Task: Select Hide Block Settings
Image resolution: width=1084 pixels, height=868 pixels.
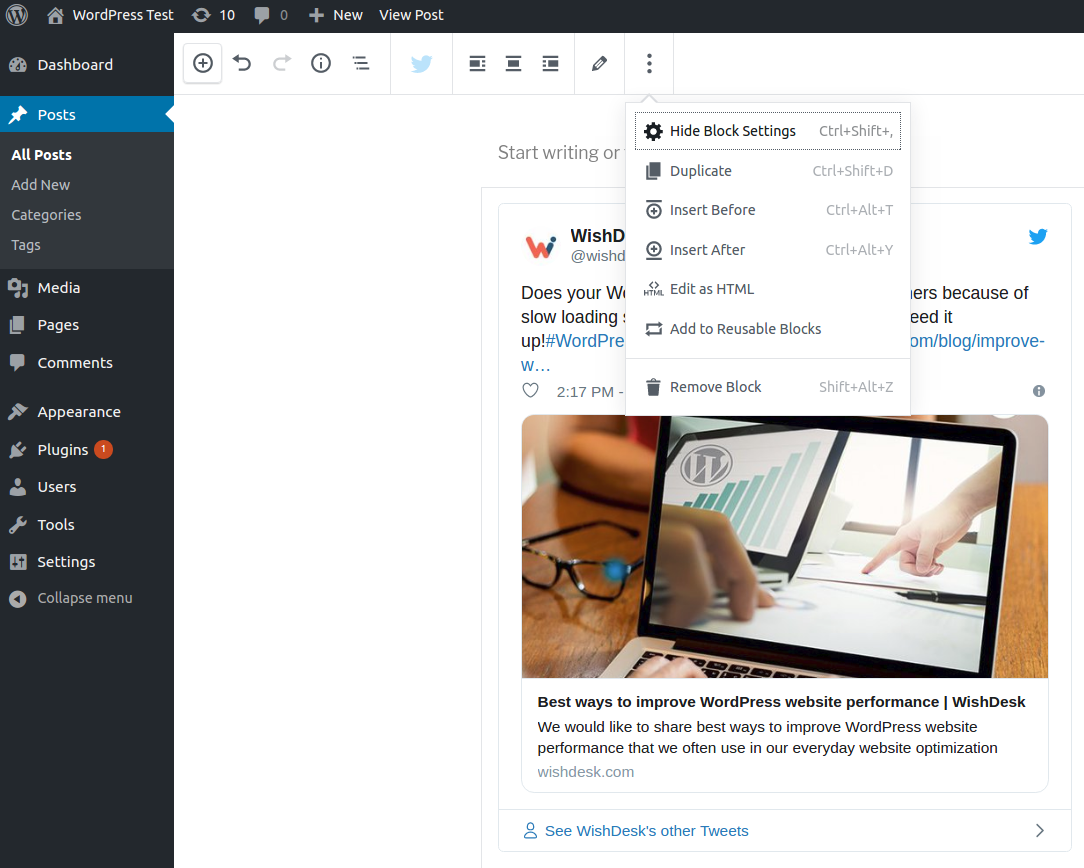Action: click(767, 131)
